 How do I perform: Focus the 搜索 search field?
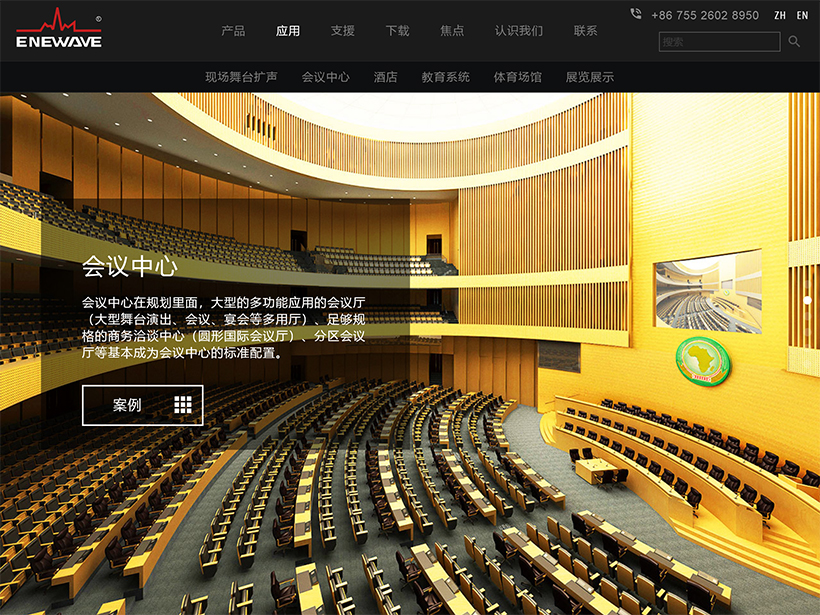(718, 42)
